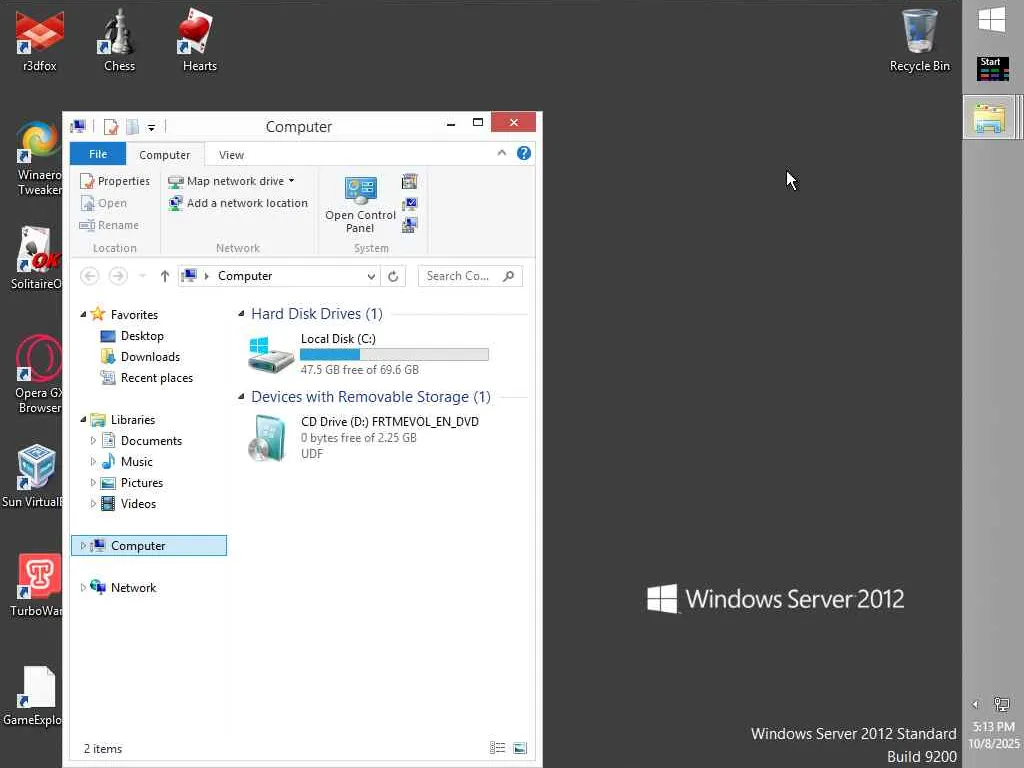
Task: Click Open Control Panel in the ribbon
Action: click(x=360, y=206)
